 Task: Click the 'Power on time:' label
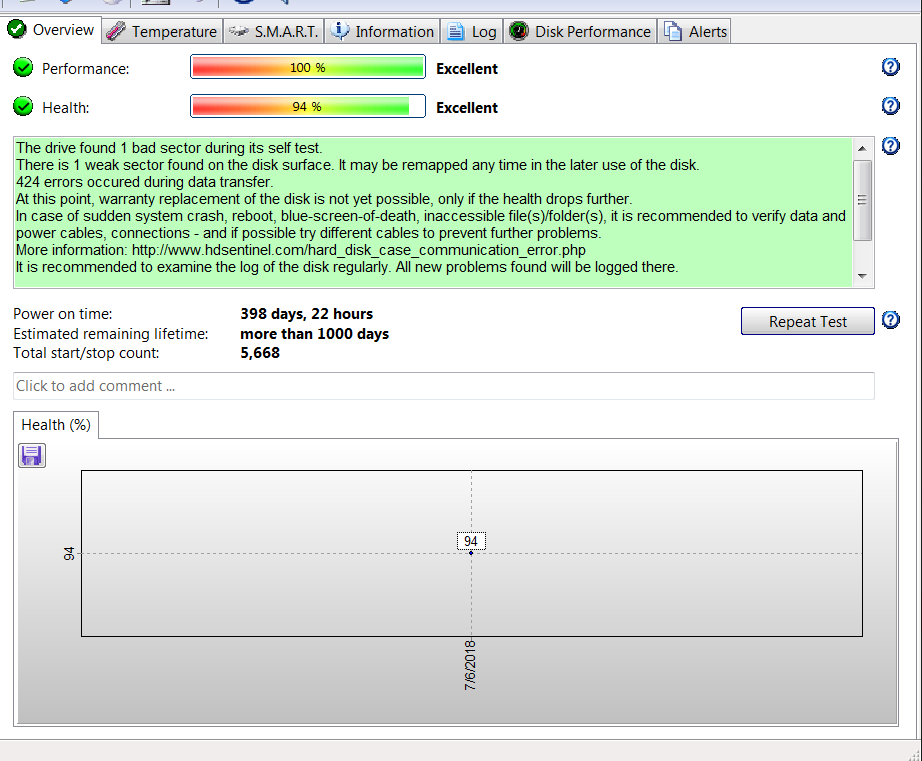(x=63, y=314)
